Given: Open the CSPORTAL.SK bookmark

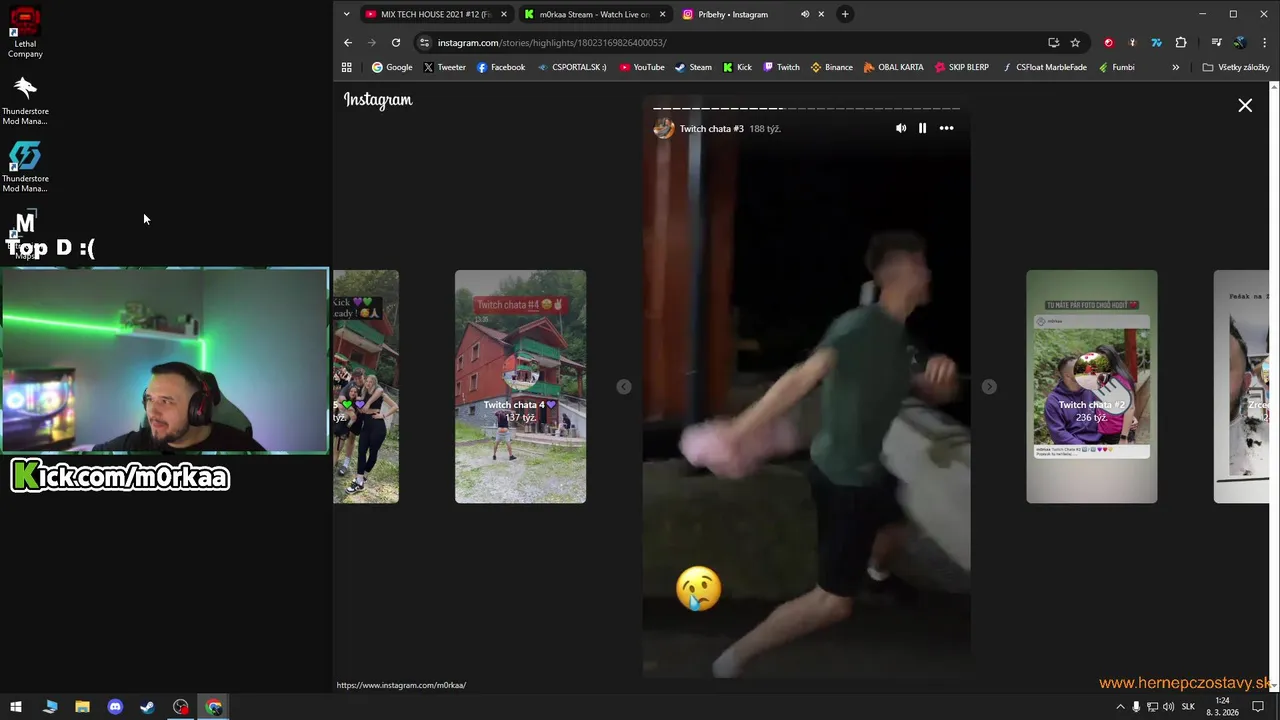Looking at the screenshot, I should point(572,67).
